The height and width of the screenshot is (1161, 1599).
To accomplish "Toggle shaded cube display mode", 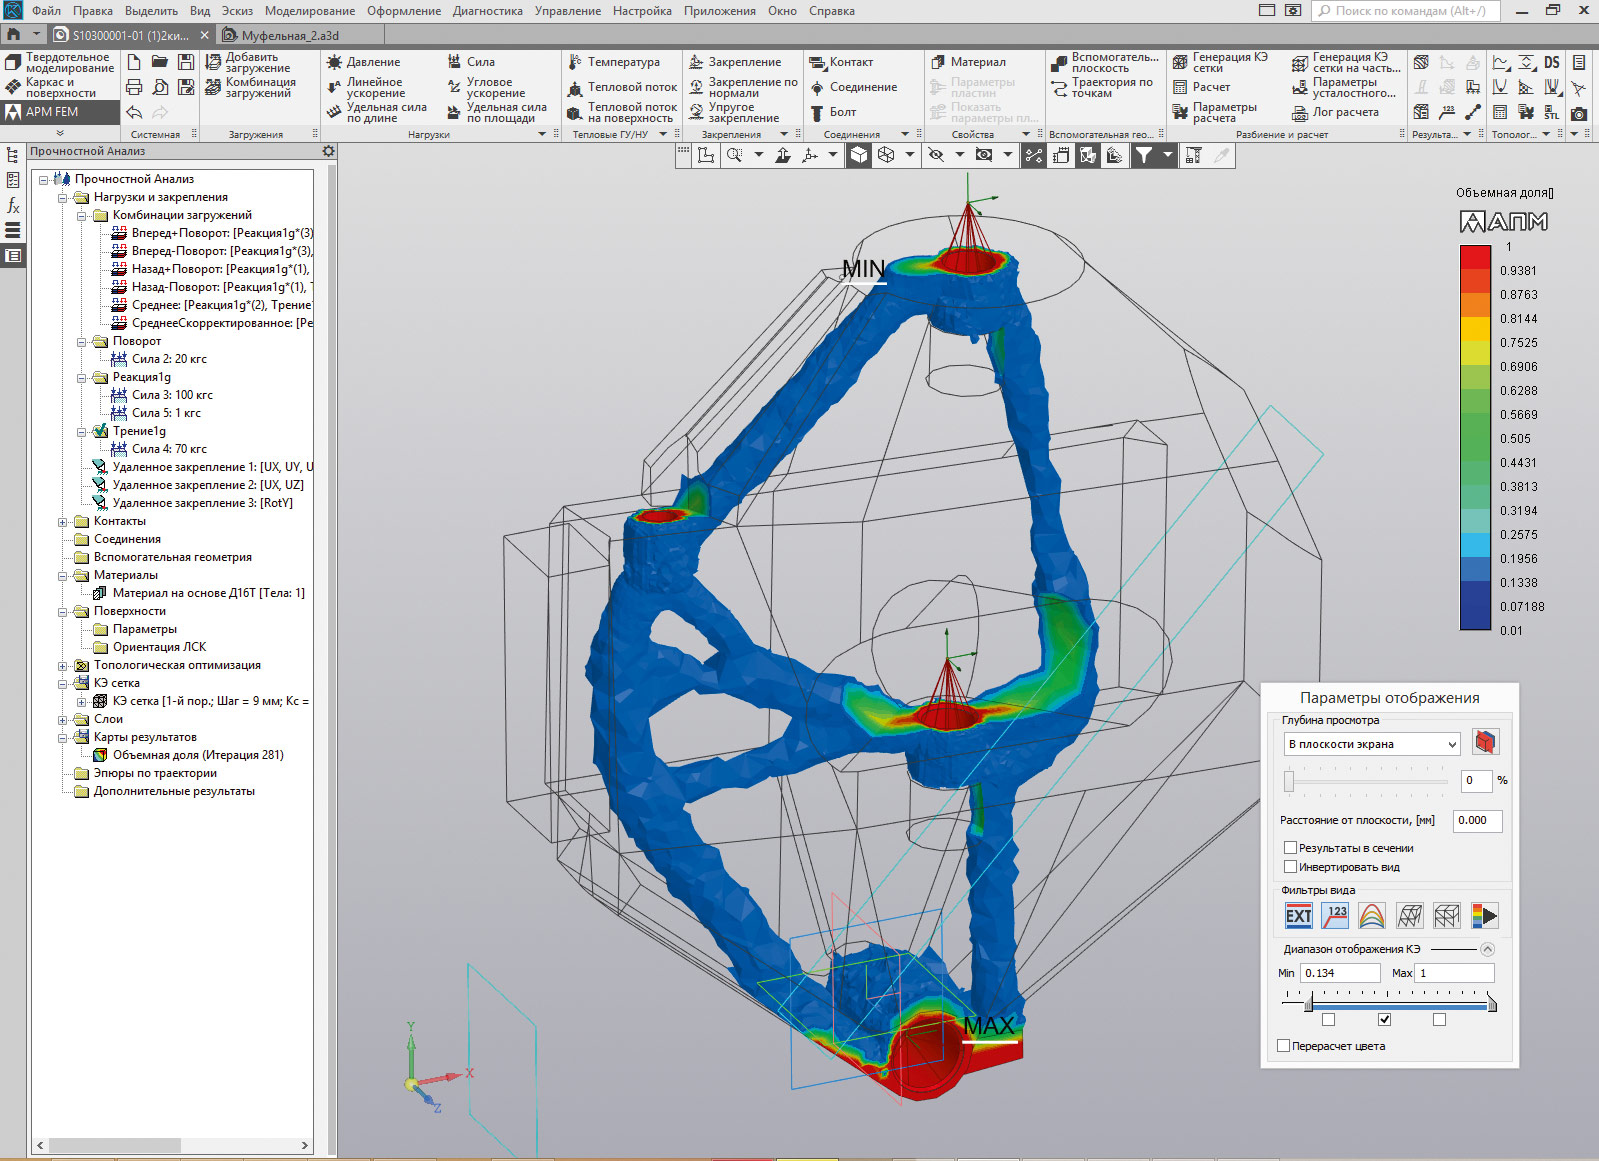I will pyautogui.click(x=858, y=155).
